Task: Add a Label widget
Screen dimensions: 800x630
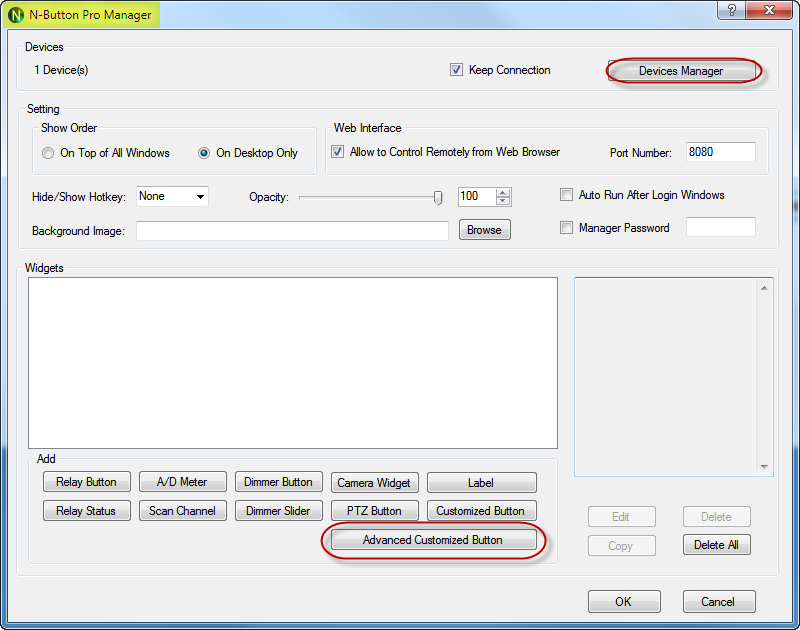Action: click(482, 483)
